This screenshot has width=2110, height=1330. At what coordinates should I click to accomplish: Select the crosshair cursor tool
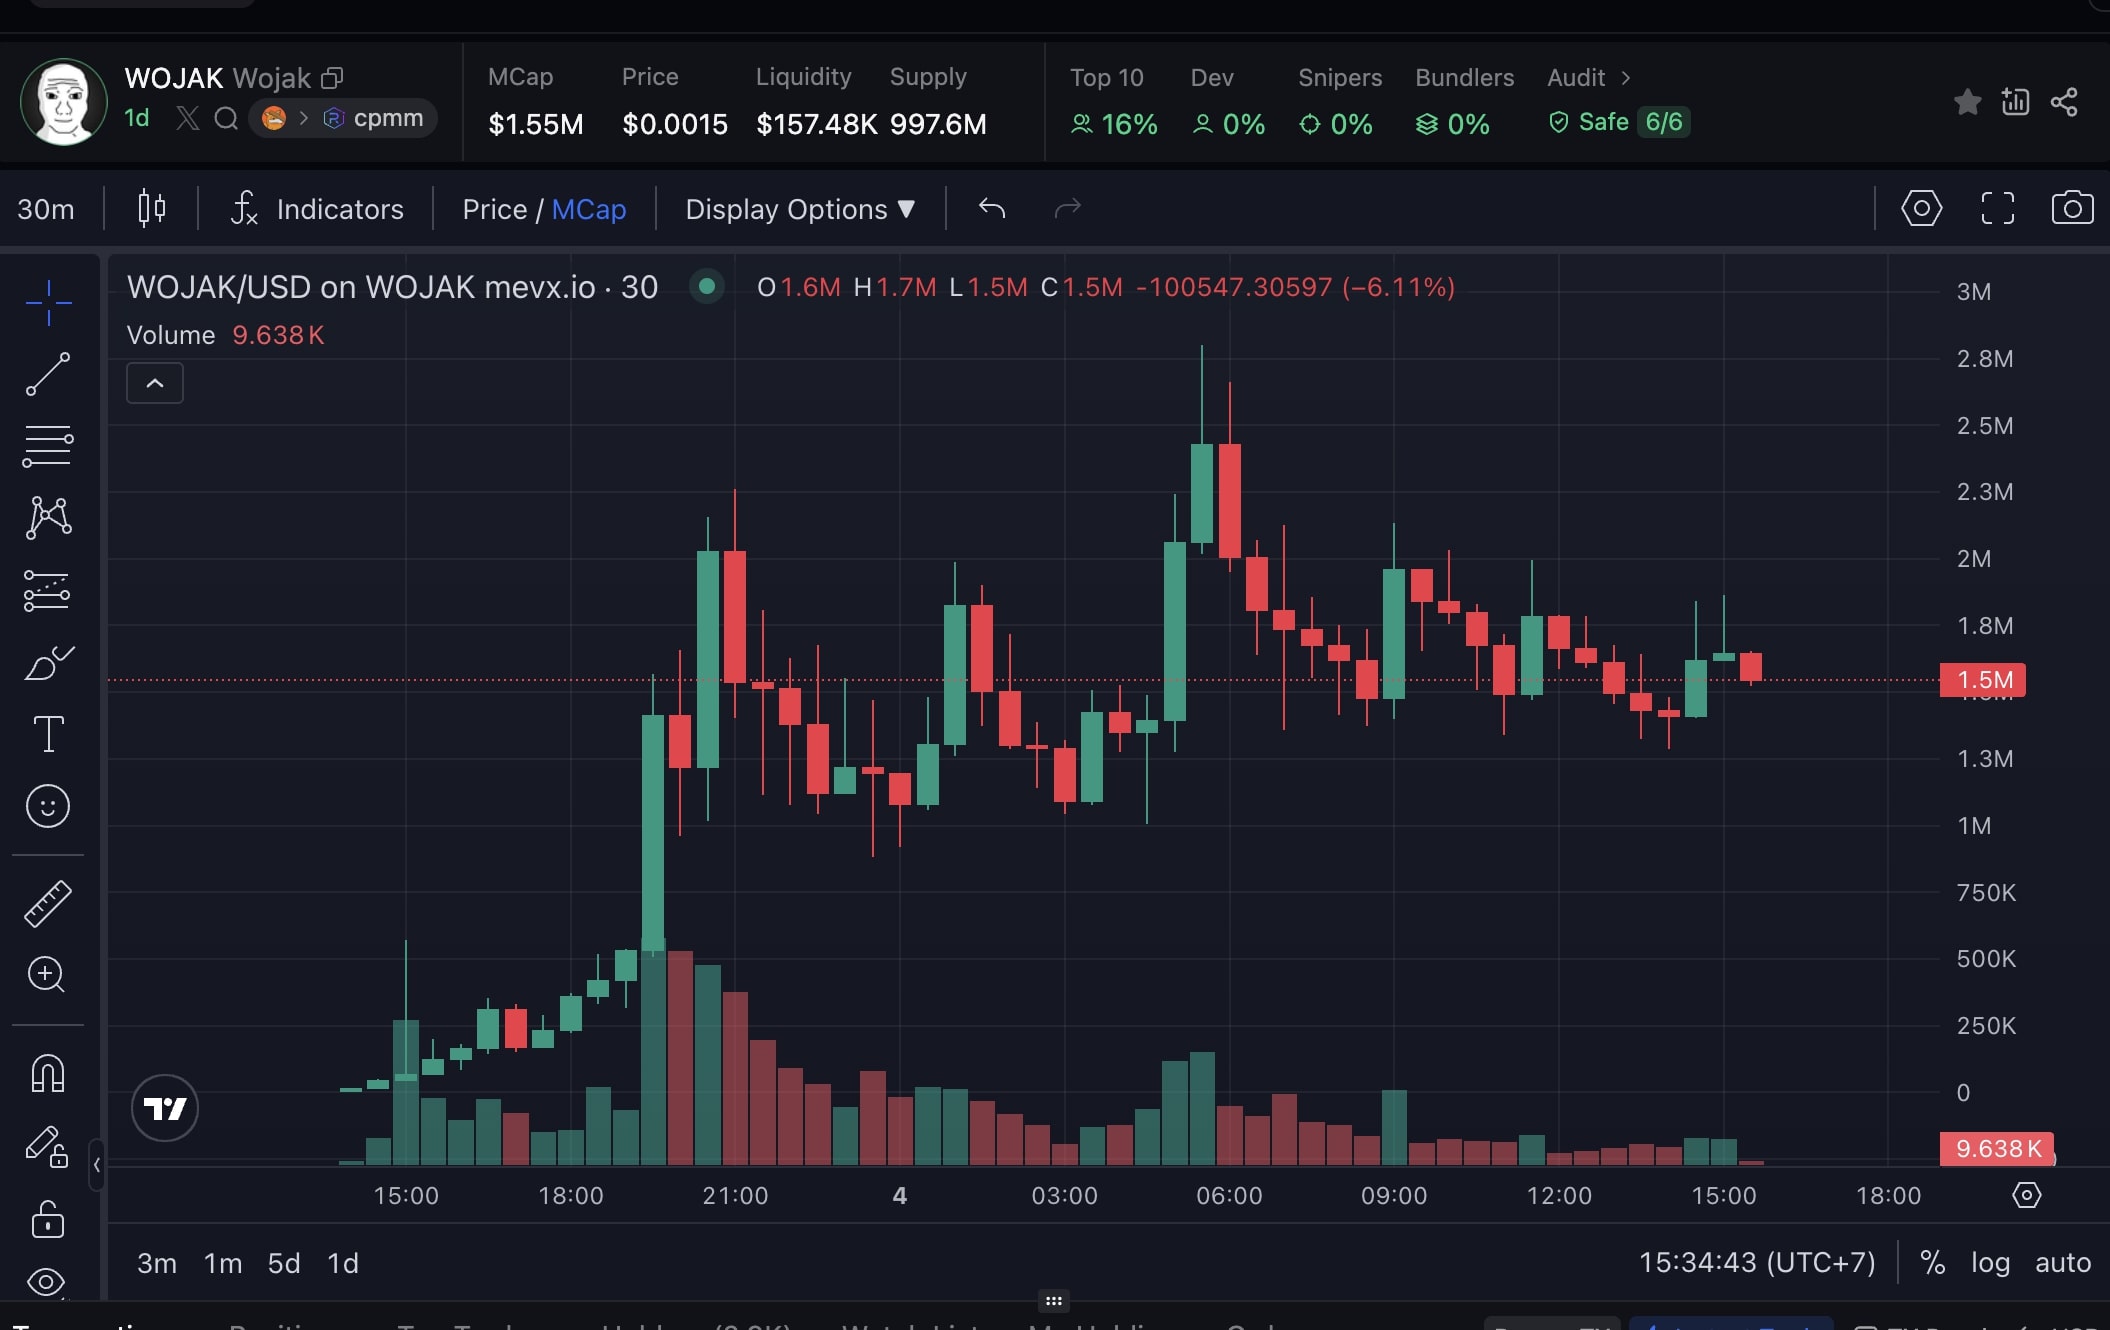click(x=48, y=302)
